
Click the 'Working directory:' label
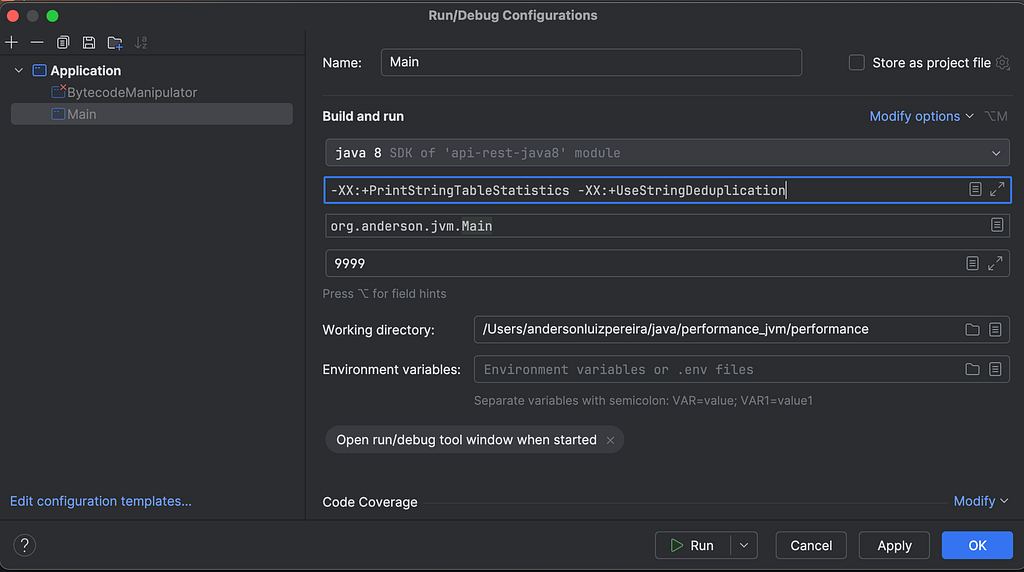(x=378, y=330)
